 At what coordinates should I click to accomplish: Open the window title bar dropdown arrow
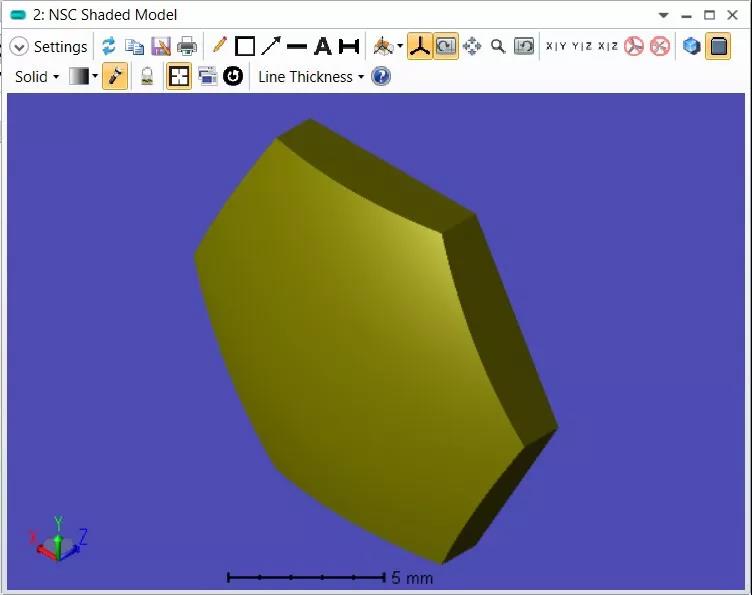click(663, 15)
